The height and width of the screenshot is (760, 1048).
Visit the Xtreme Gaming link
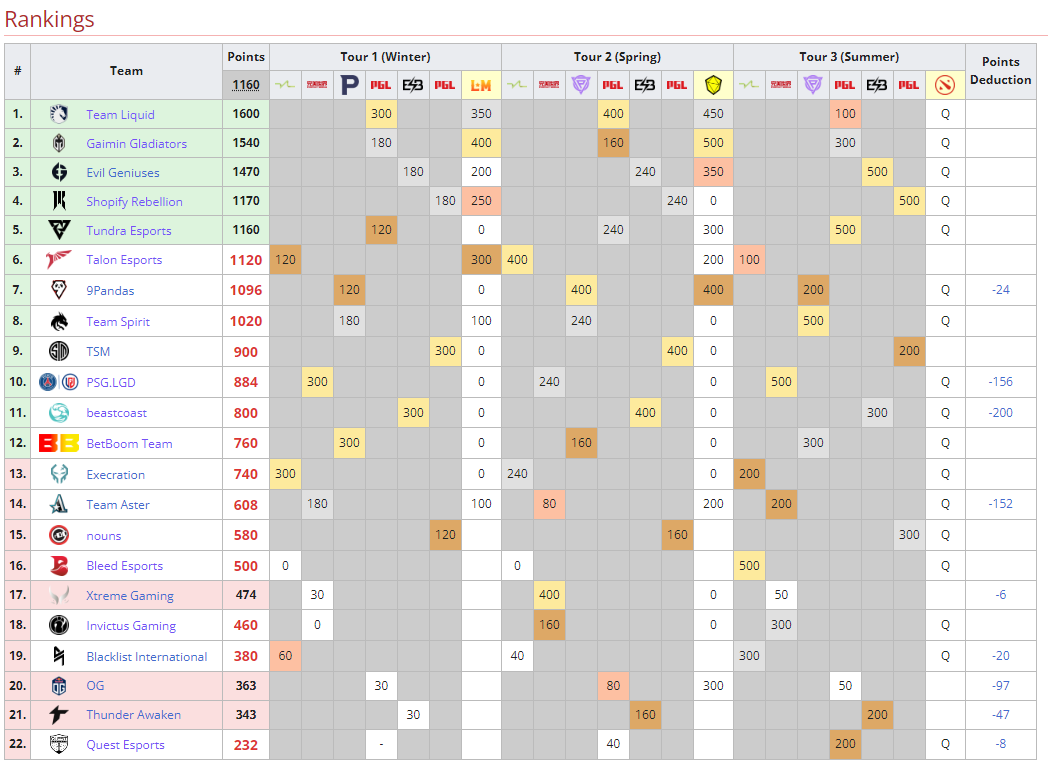(130, 595)
